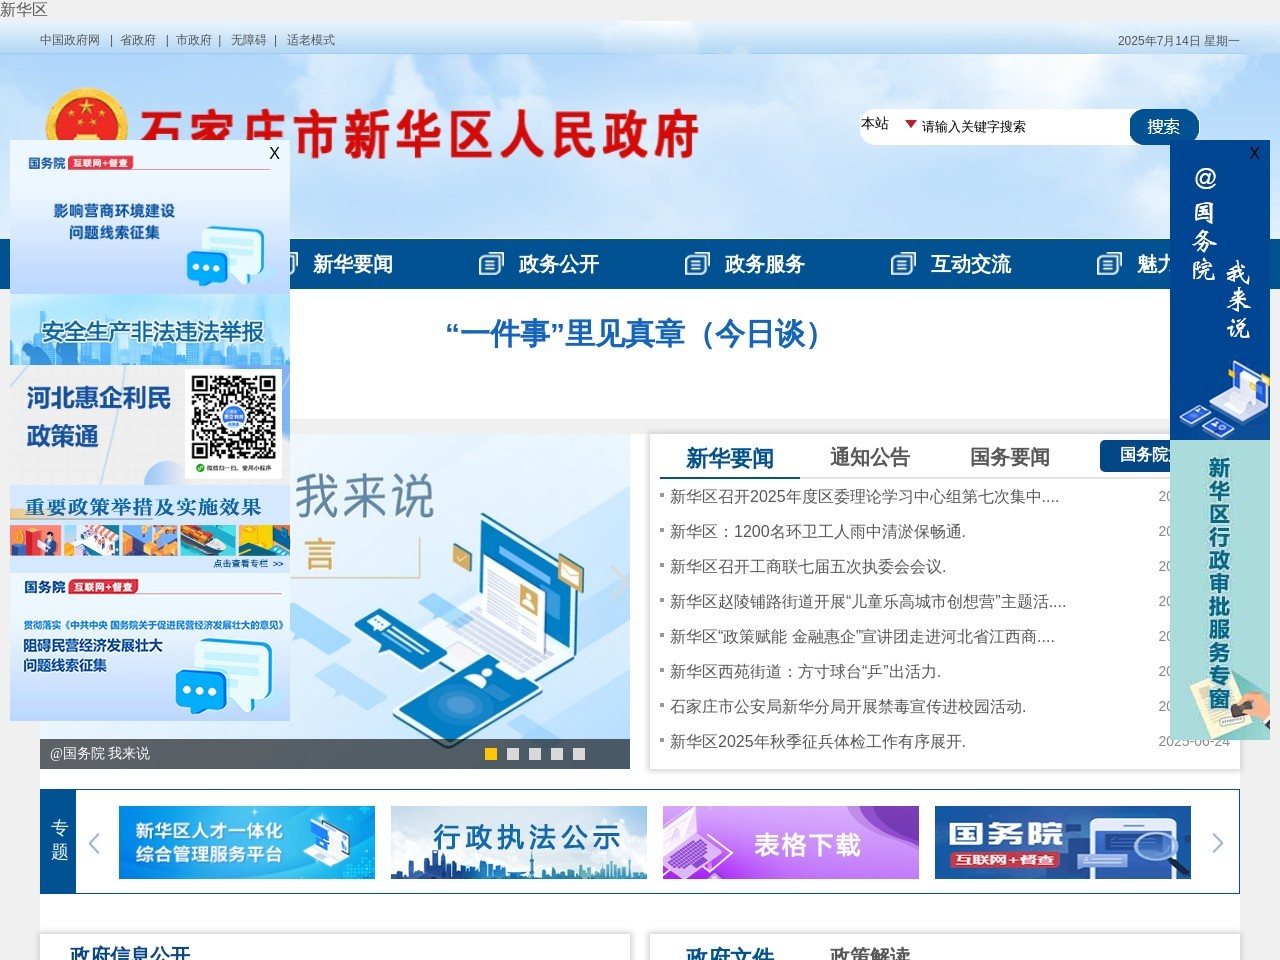
Task: Open 国务院互联网+督查 banner in 专题 row
Action: pos(1063,842)
